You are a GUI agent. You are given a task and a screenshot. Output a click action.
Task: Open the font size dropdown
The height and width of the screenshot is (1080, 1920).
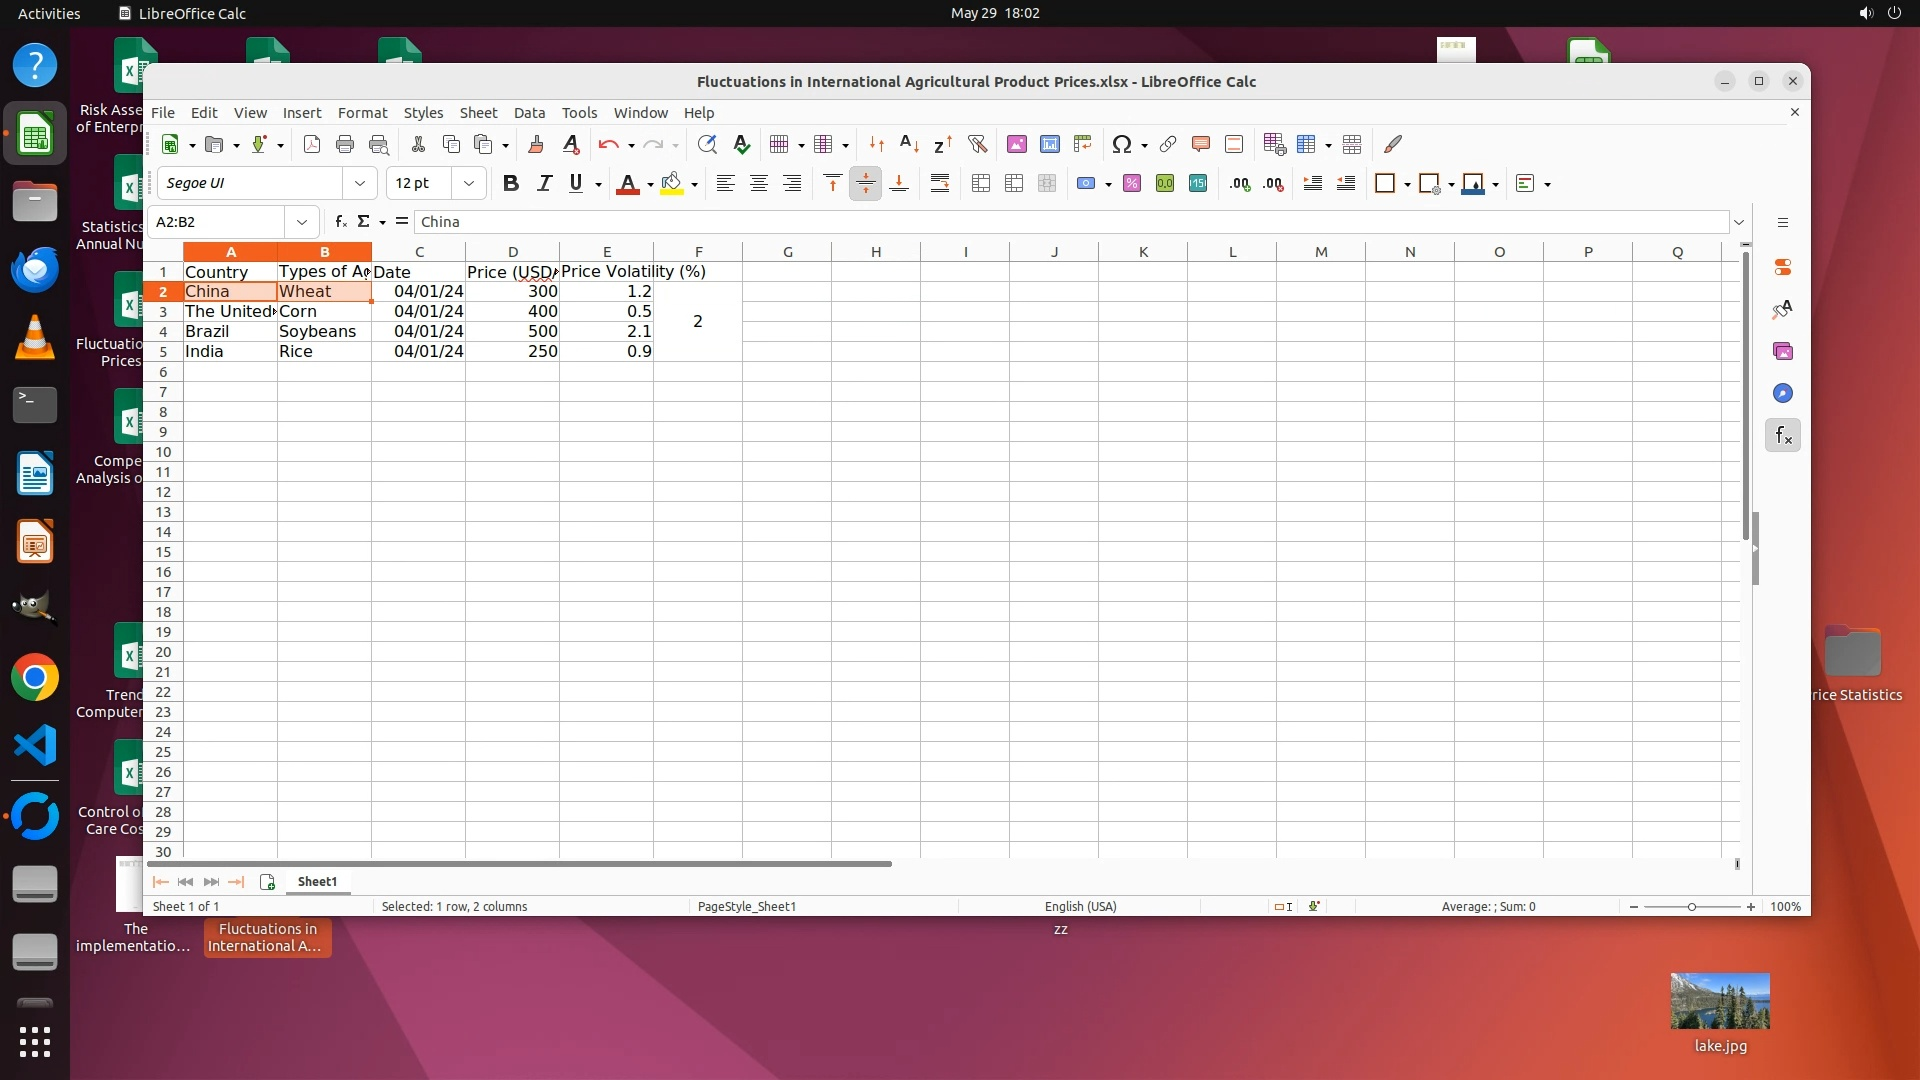point(468,184)
